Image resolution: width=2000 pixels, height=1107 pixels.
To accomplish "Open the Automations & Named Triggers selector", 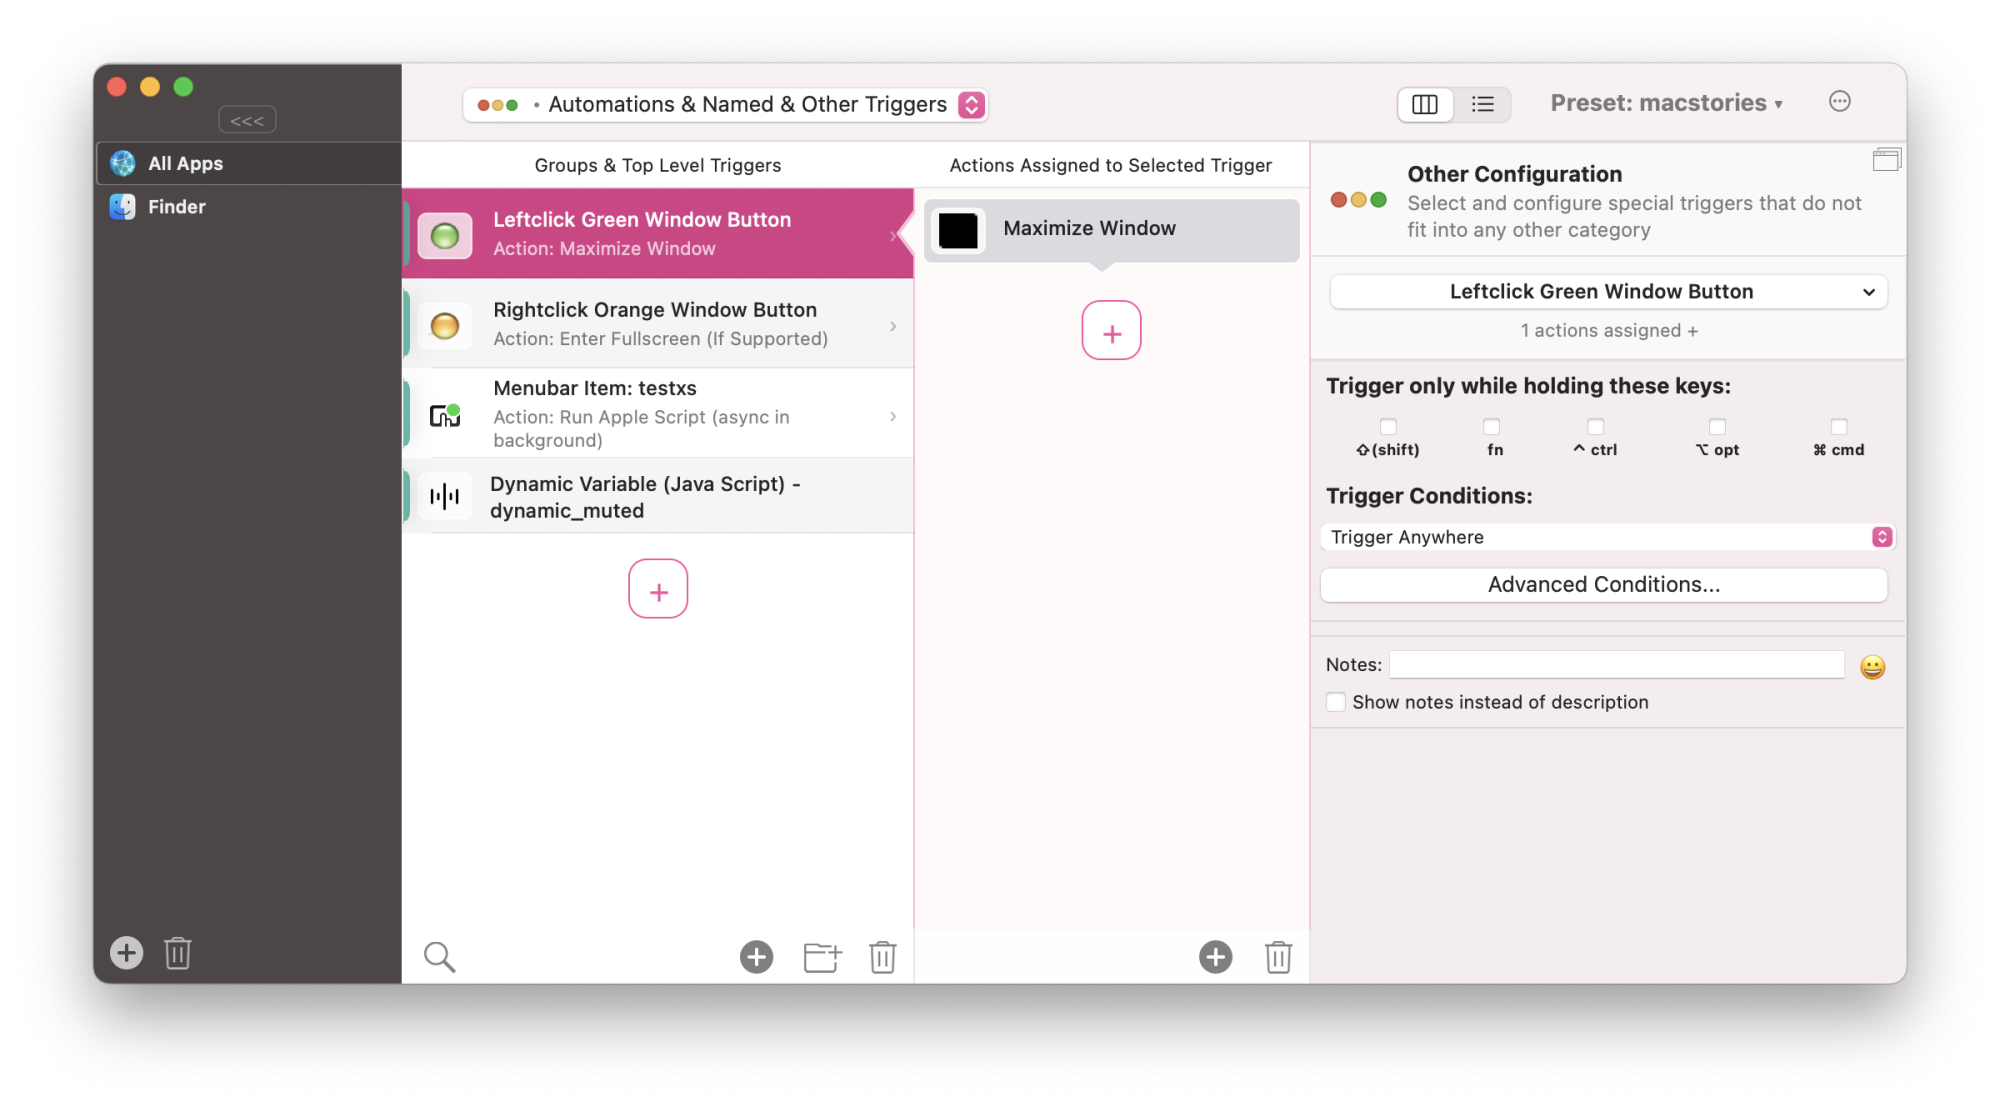I will tap(725, 105).
